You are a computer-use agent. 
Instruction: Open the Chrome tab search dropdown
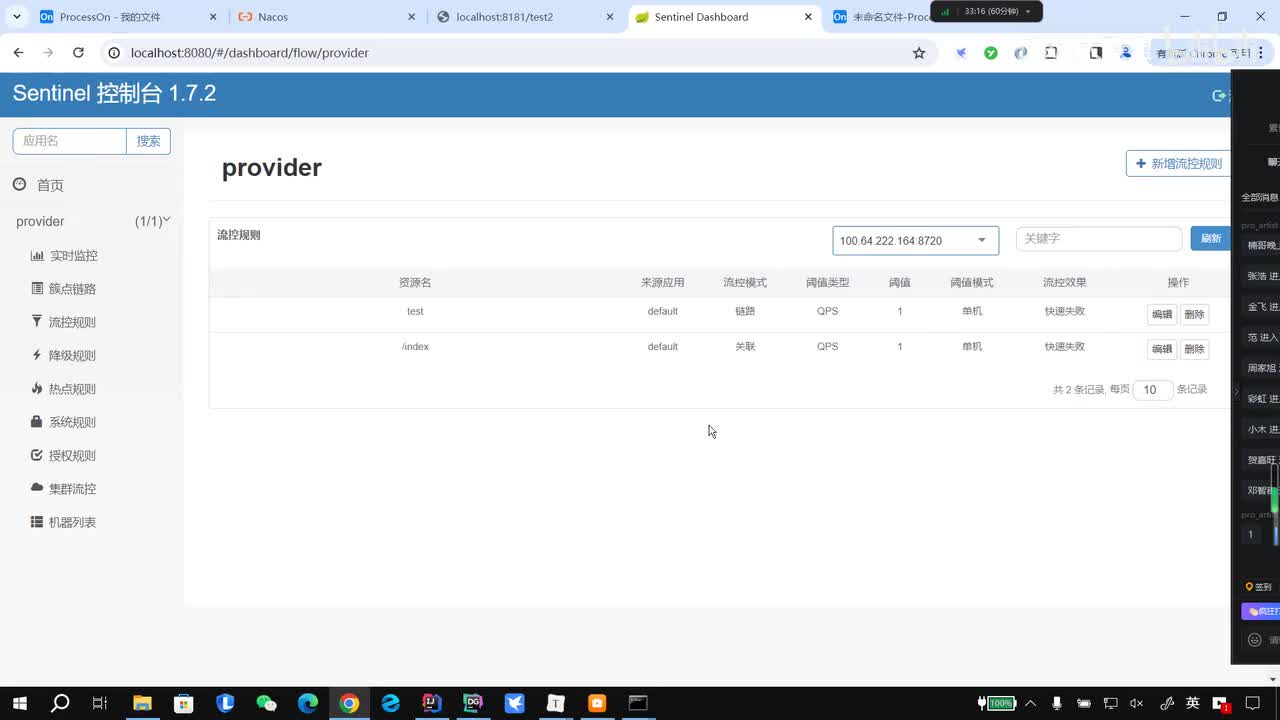coord(17,17)
